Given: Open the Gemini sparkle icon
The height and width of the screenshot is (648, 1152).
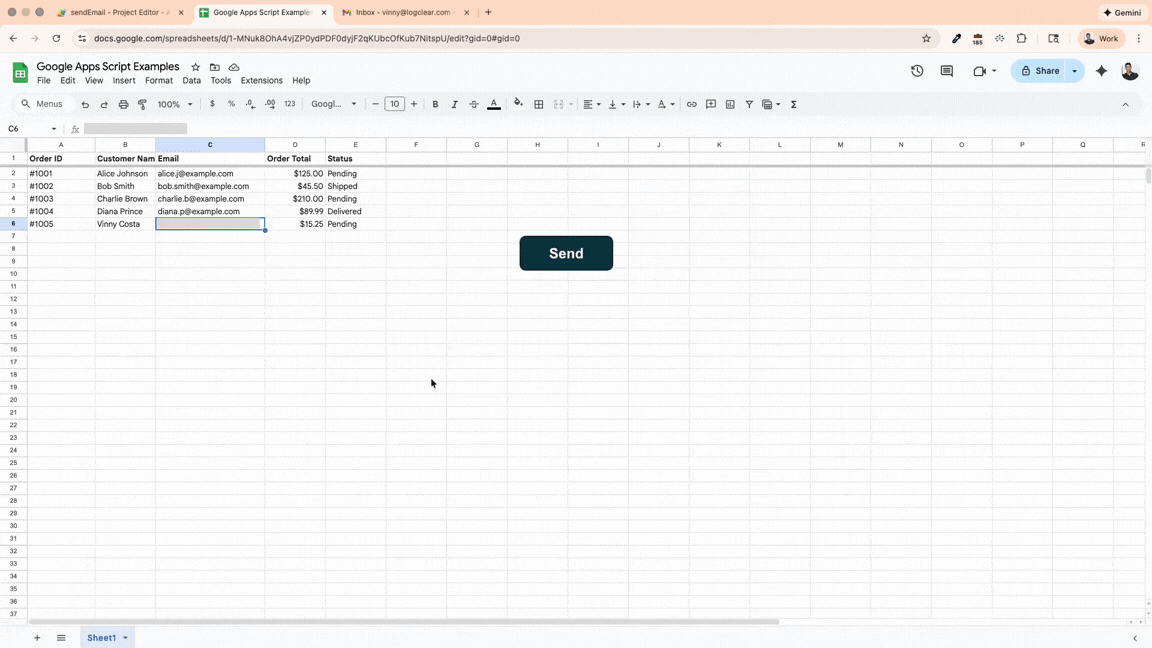Looking at the screenshot, I should tap(1101, 71).
